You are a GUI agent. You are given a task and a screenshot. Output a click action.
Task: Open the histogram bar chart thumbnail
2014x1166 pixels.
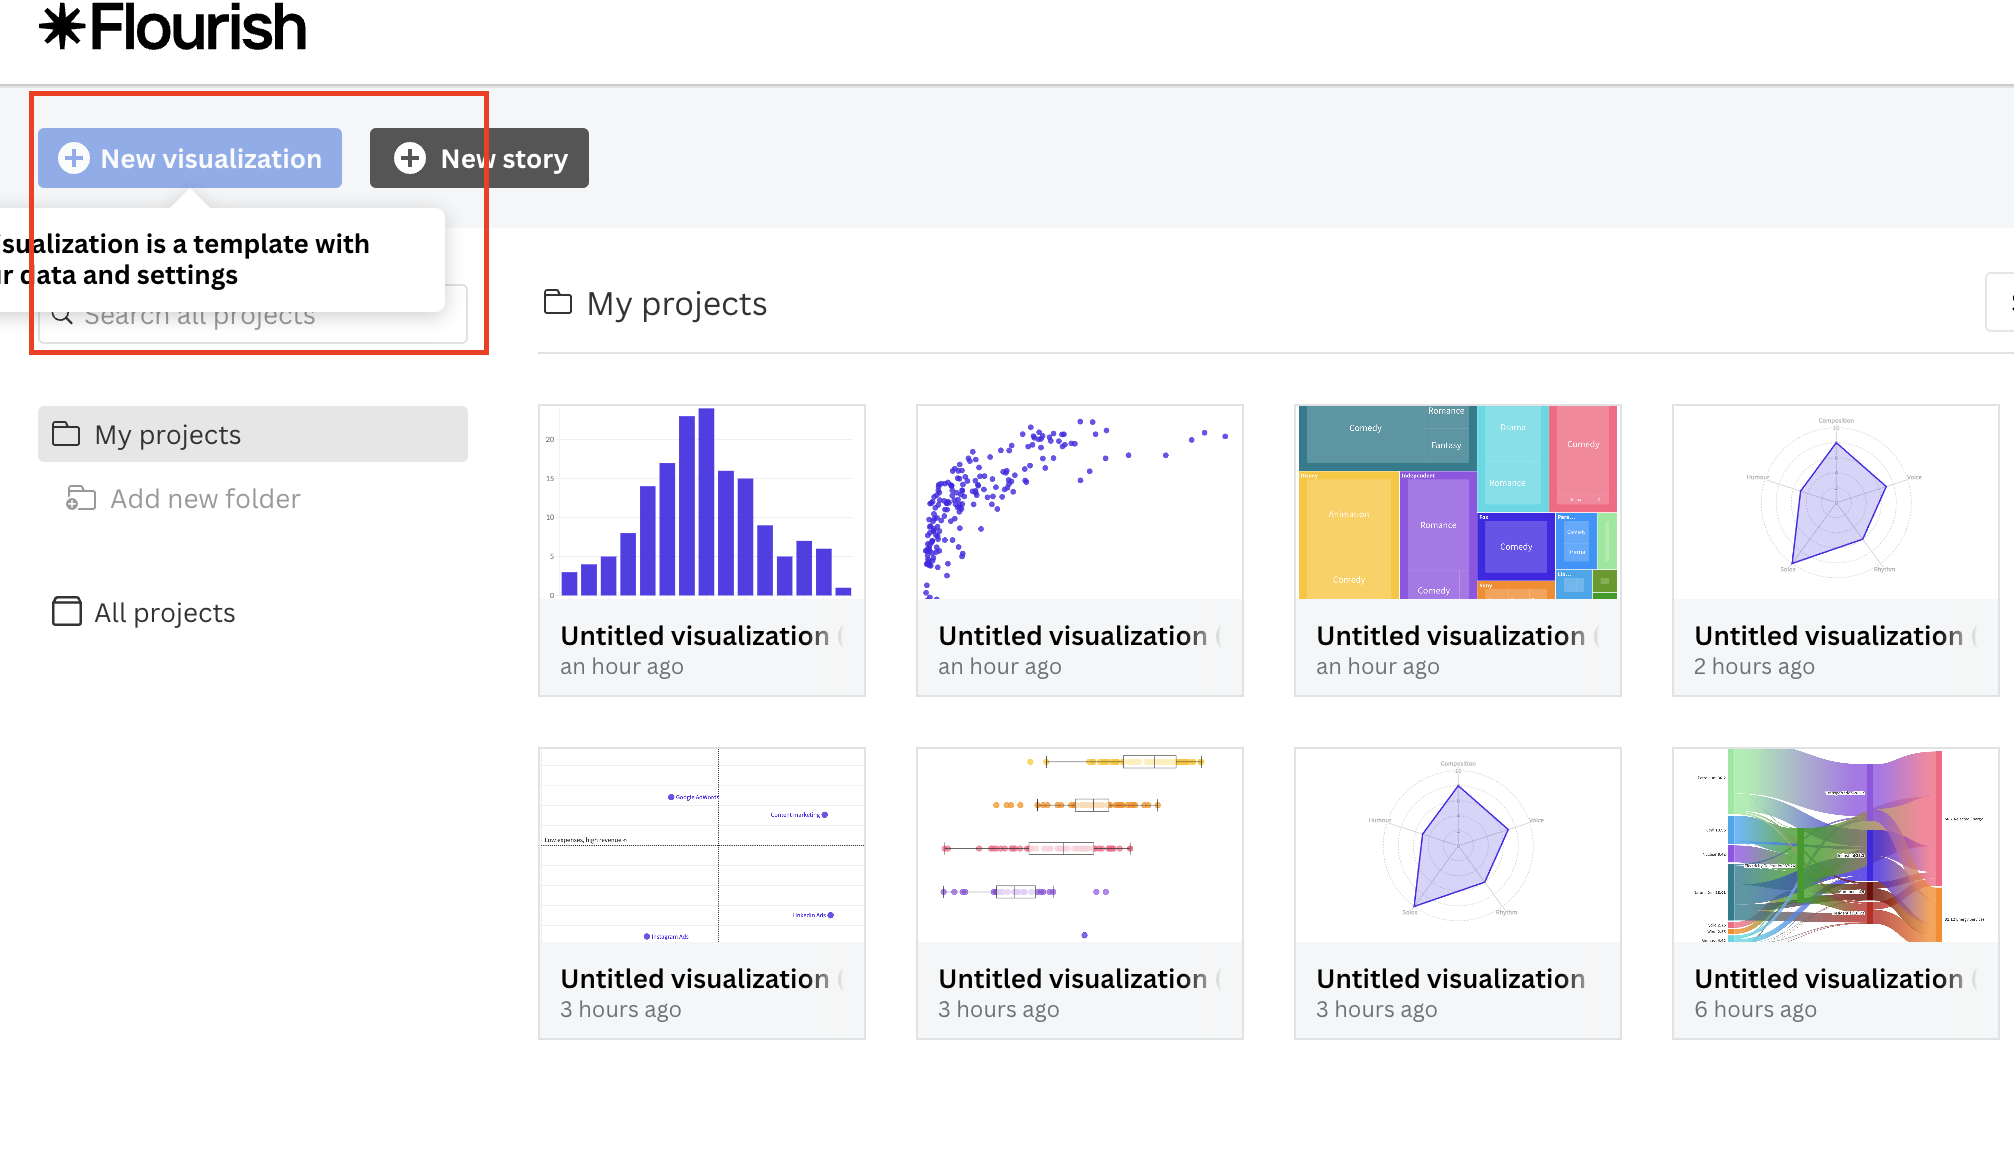(x=702, y=502)
